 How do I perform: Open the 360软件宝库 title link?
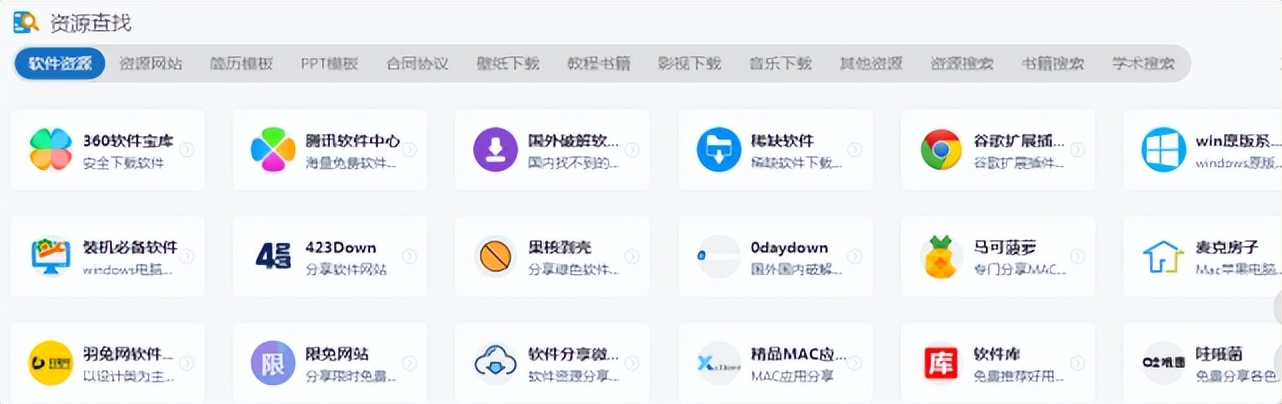(x=128, y=141)
